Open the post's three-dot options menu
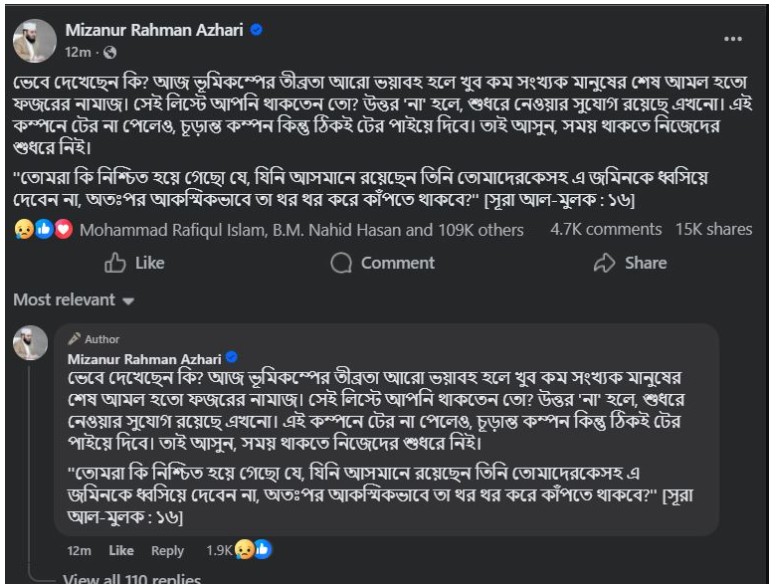The width and height of the screenshot is (776, 588). point(733,39)
